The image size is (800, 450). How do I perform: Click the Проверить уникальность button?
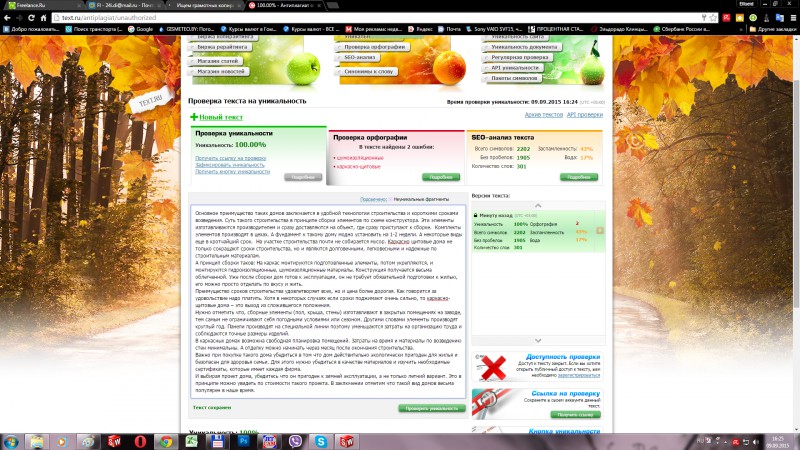tap(432, 408)
